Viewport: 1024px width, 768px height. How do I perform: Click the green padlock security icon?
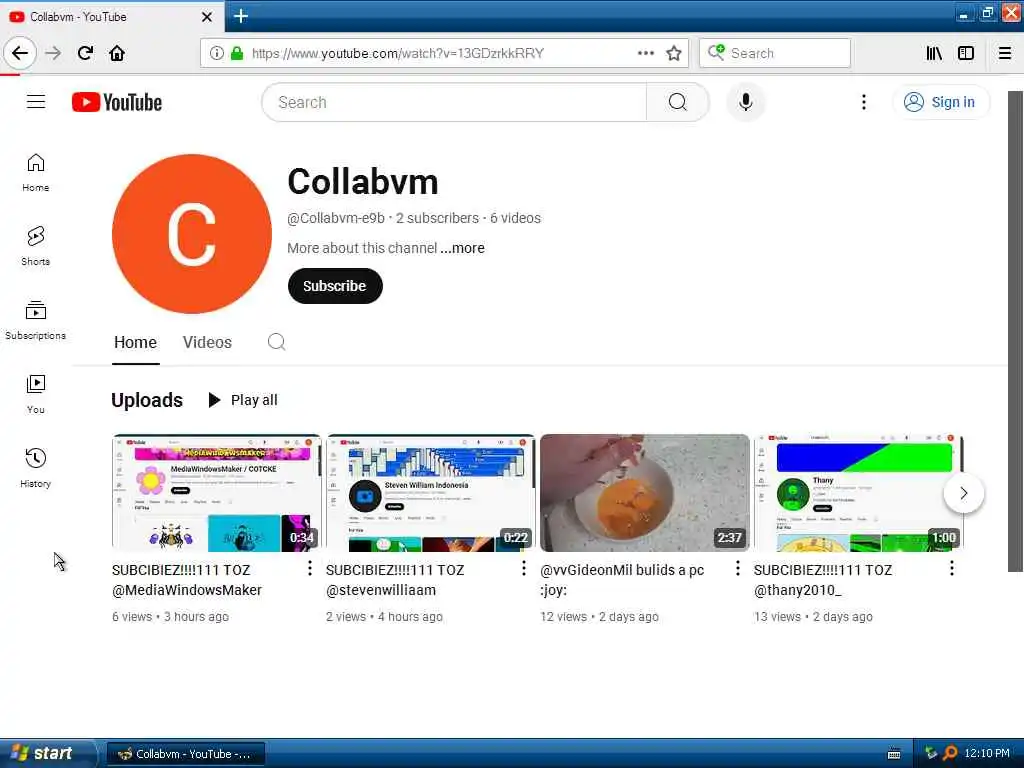pyautogui.click(x=237, y=53)
